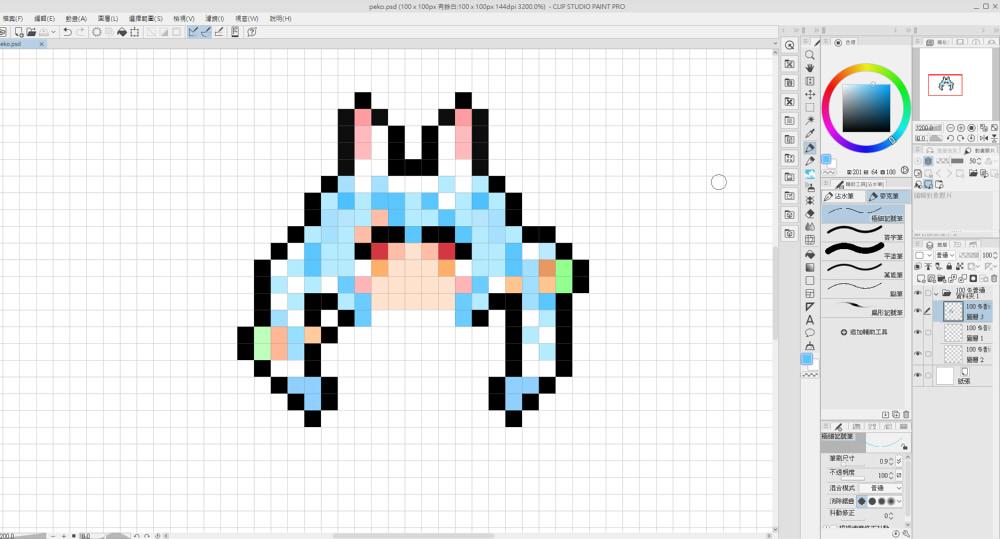Select the Magnifier zoom tool
Image resolution: width=1000 pixels, height=539 pixels.
pyautogui.click(x=810, y=55)
